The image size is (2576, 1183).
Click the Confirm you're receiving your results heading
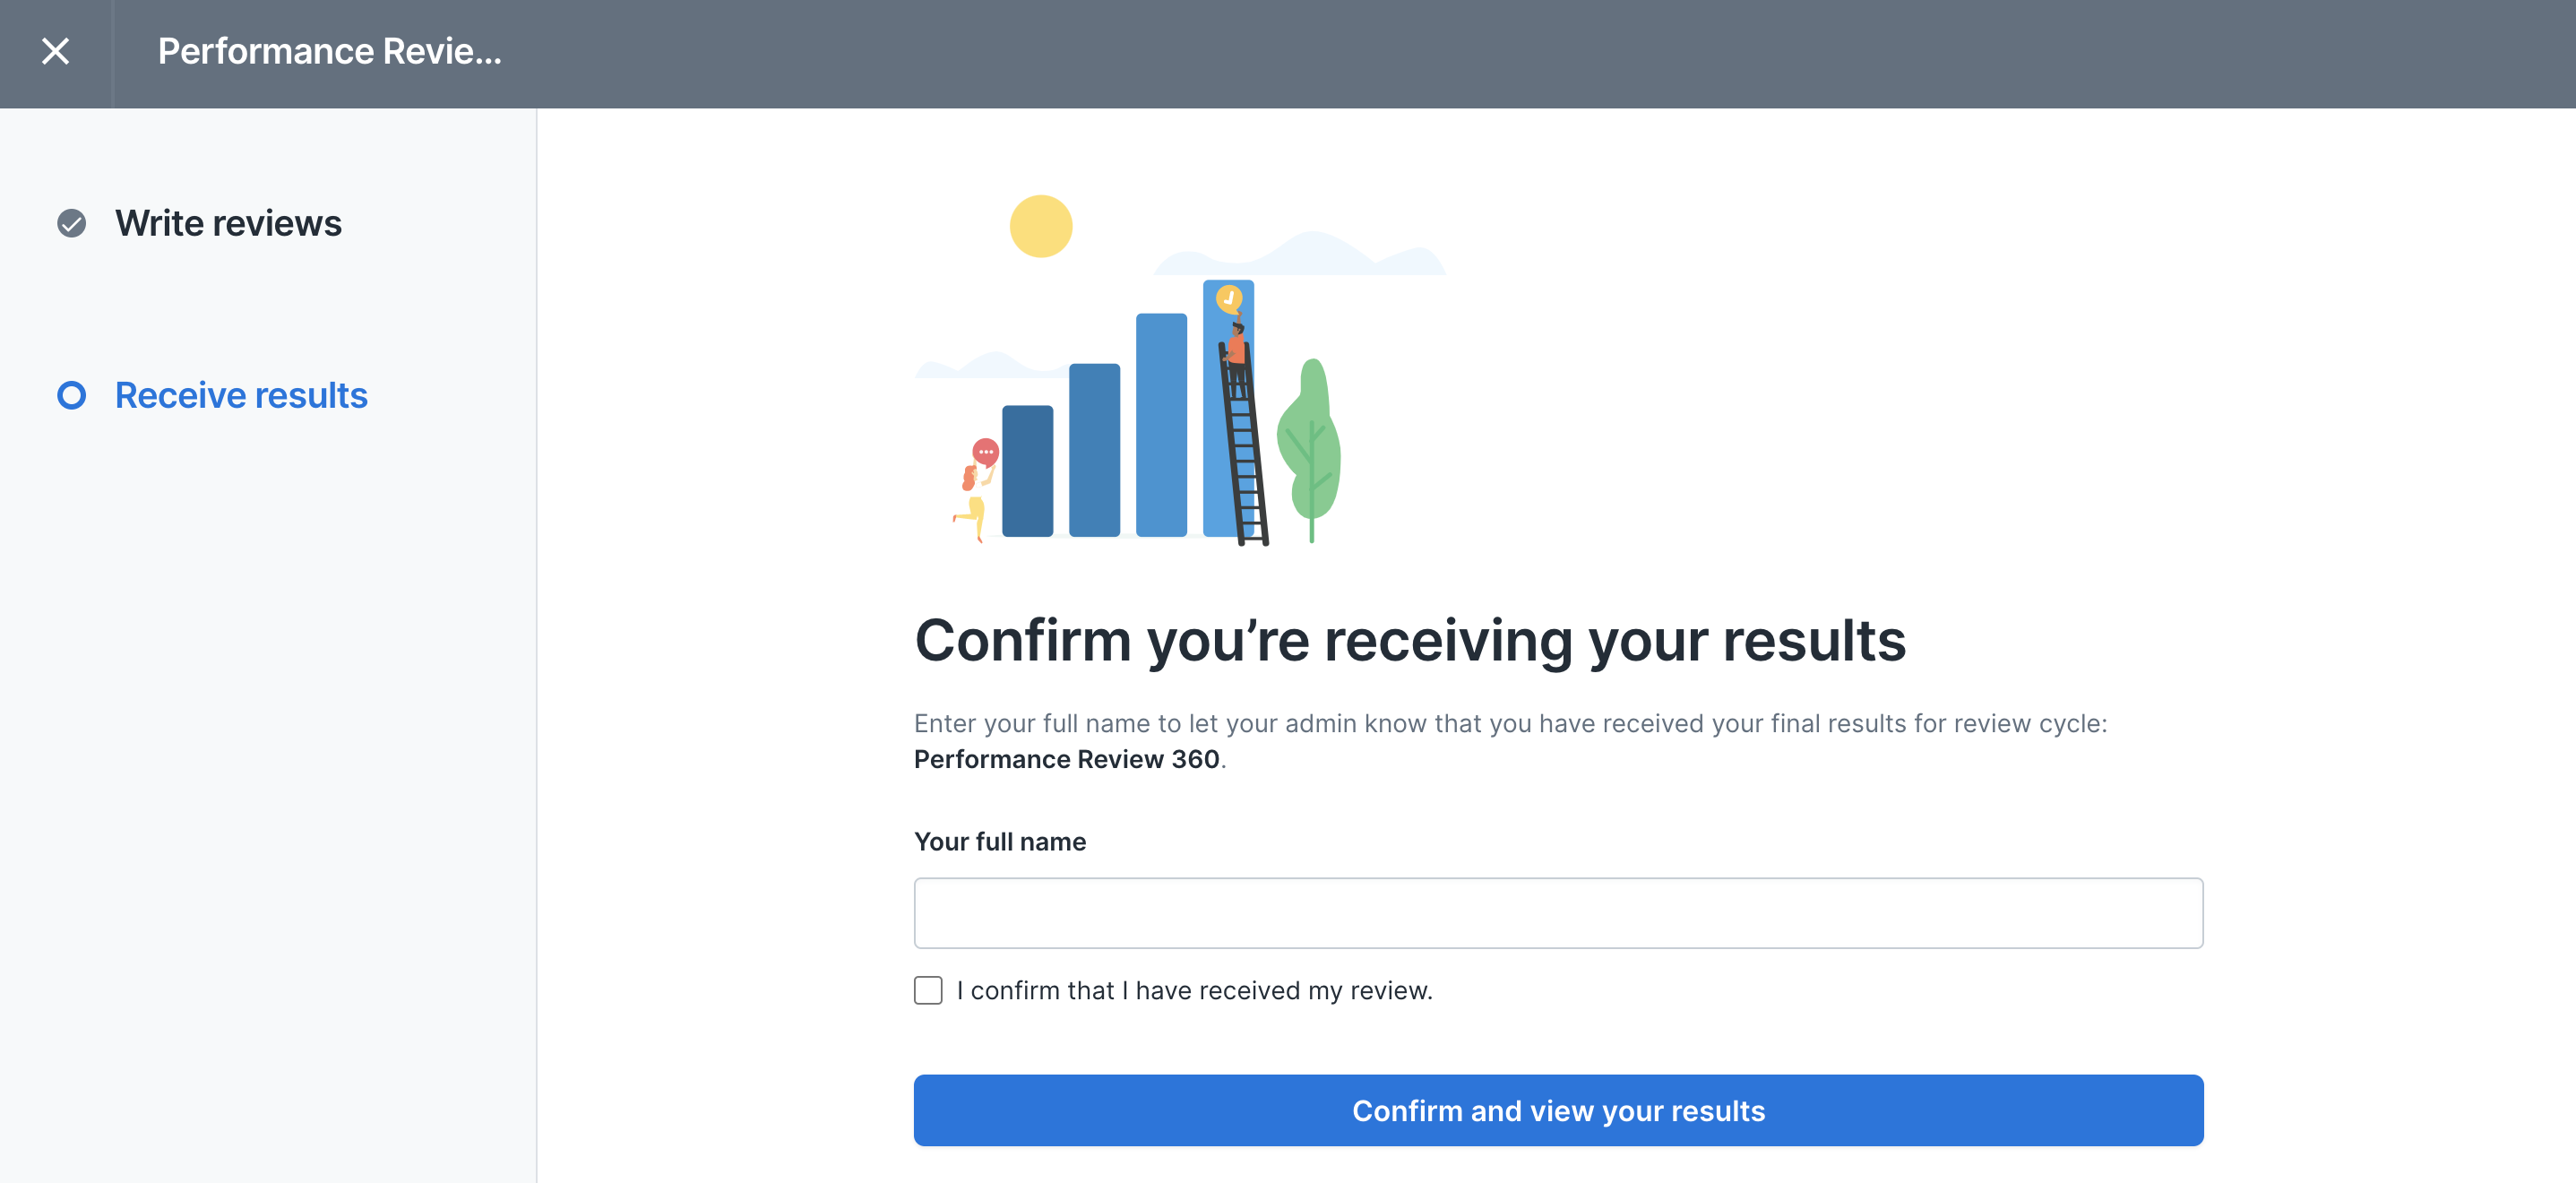click(1410, 641)
